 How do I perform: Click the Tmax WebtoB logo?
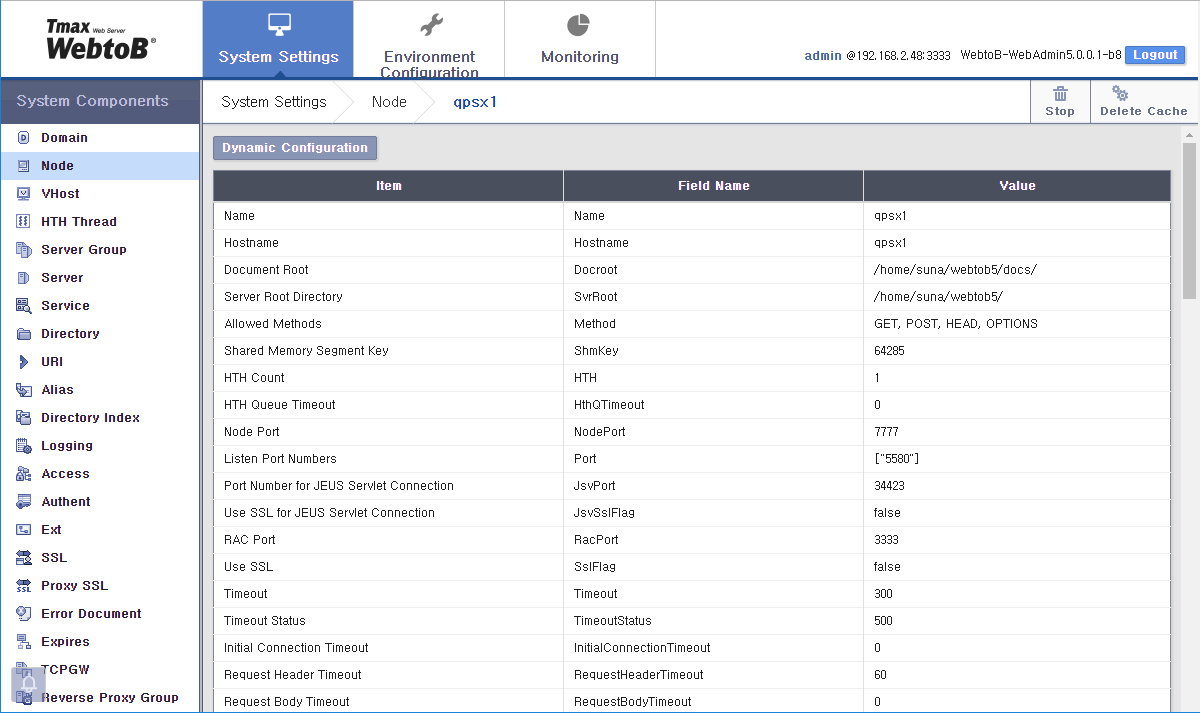point(100,40)
